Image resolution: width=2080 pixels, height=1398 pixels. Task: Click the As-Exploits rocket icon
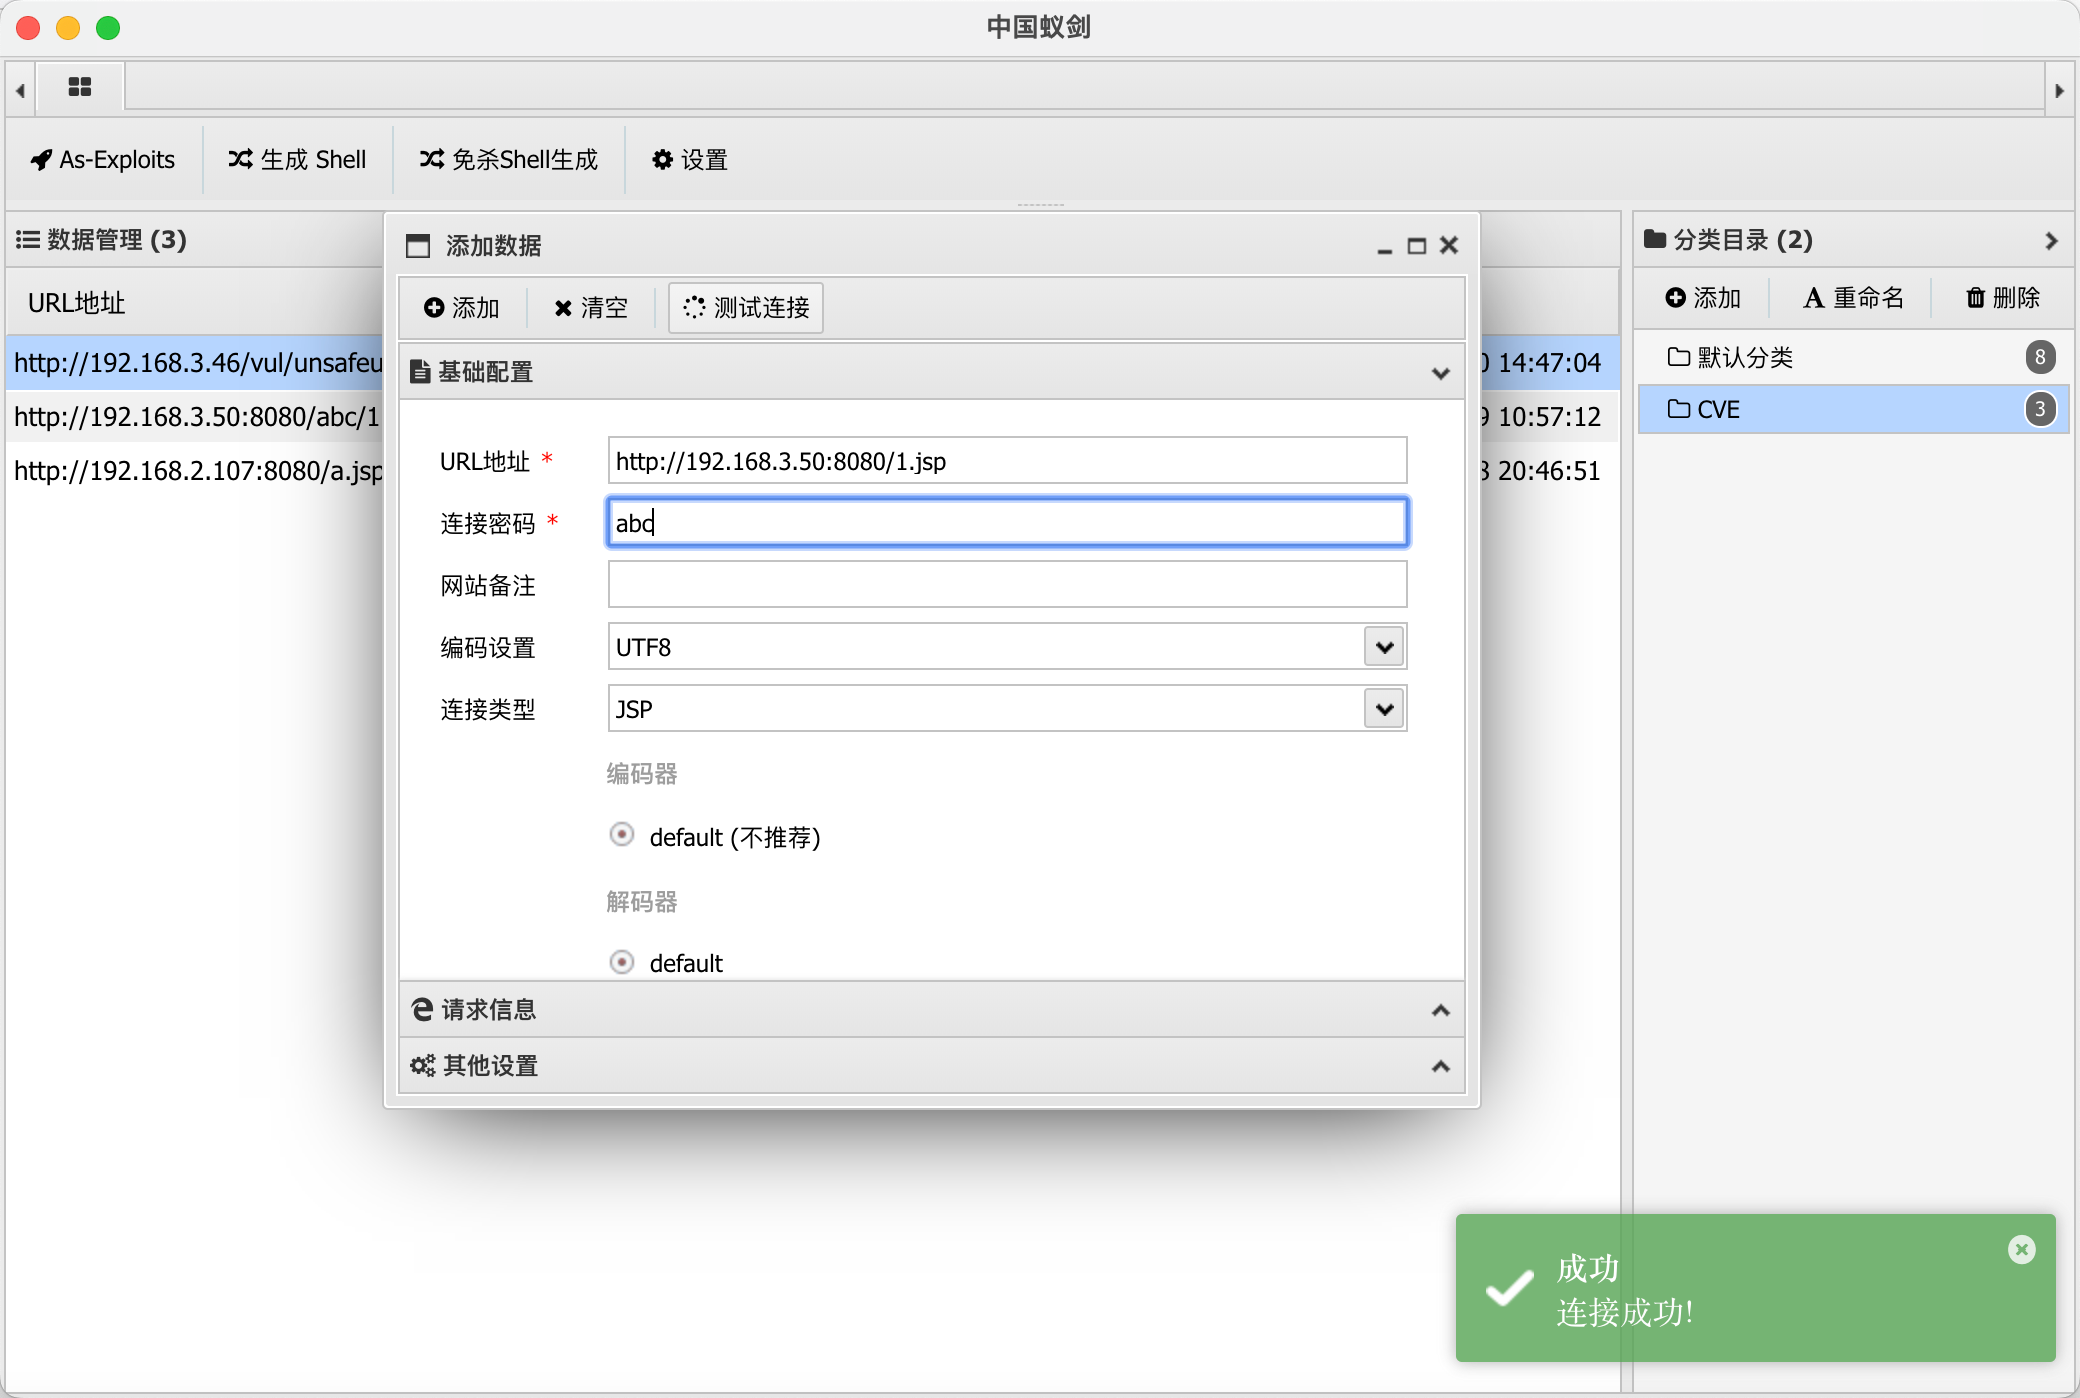pos(41,160)
